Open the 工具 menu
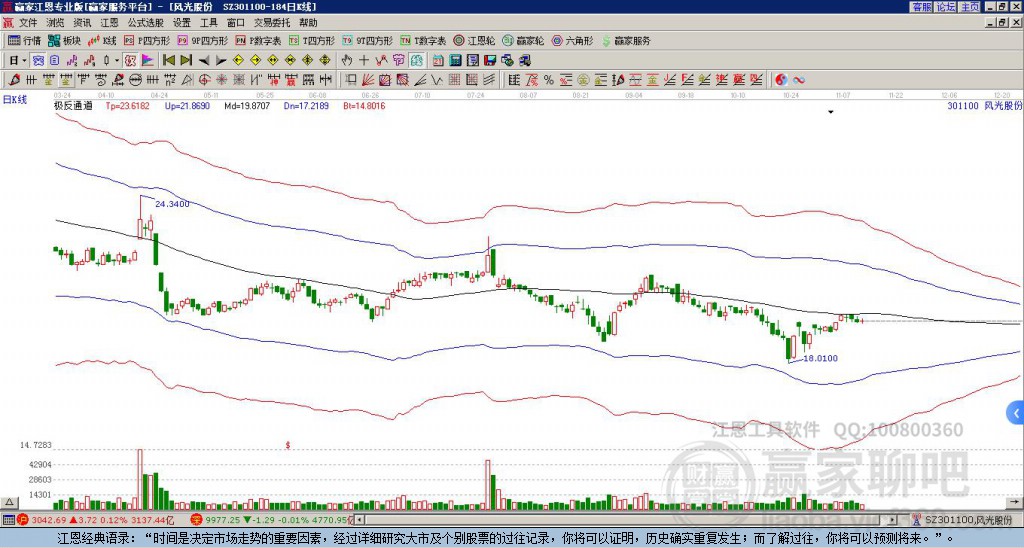Viewport: 1024px width, 548px height. click(x=208, y=23)
